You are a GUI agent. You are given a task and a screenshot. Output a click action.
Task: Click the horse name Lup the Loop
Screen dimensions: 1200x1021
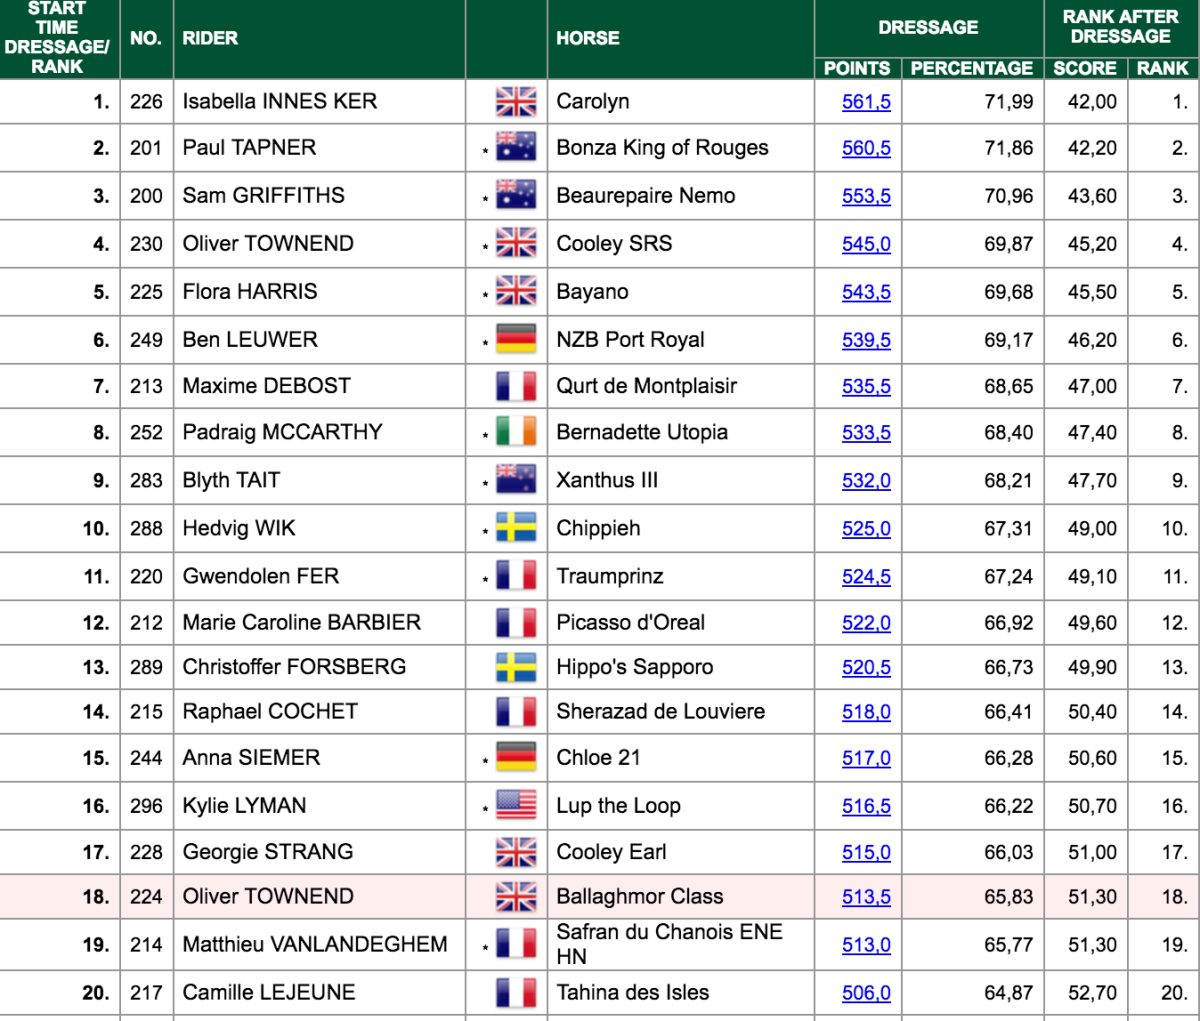(x=619, y=805)
